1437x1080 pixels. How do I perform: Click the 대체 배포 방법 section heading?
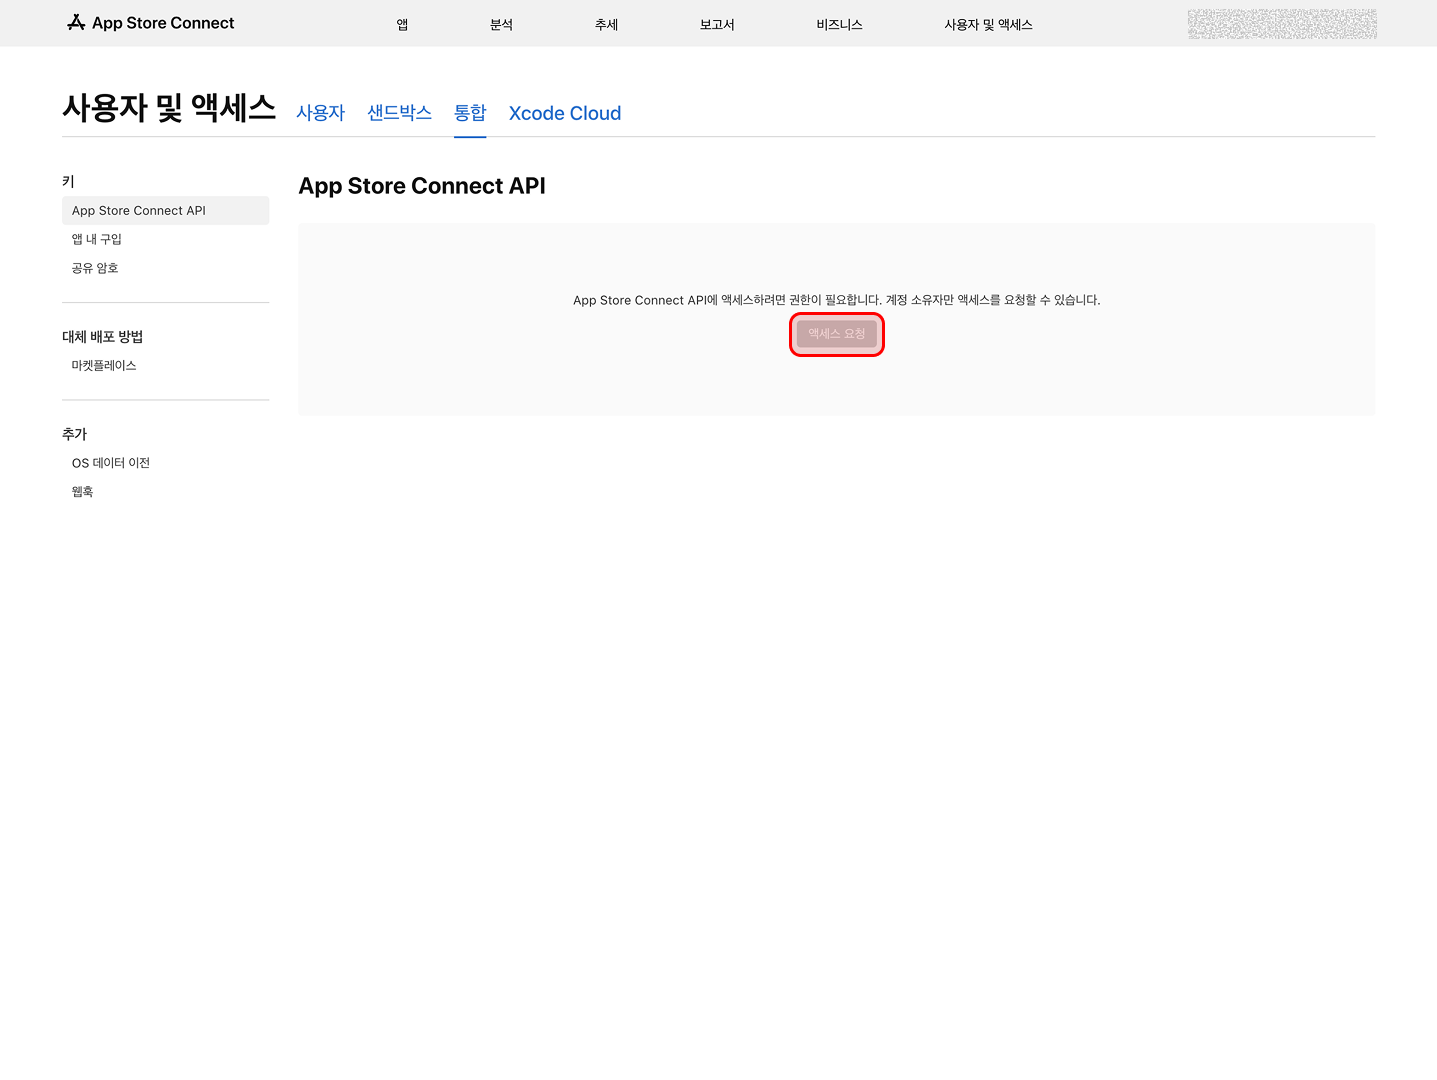point(103,337)
